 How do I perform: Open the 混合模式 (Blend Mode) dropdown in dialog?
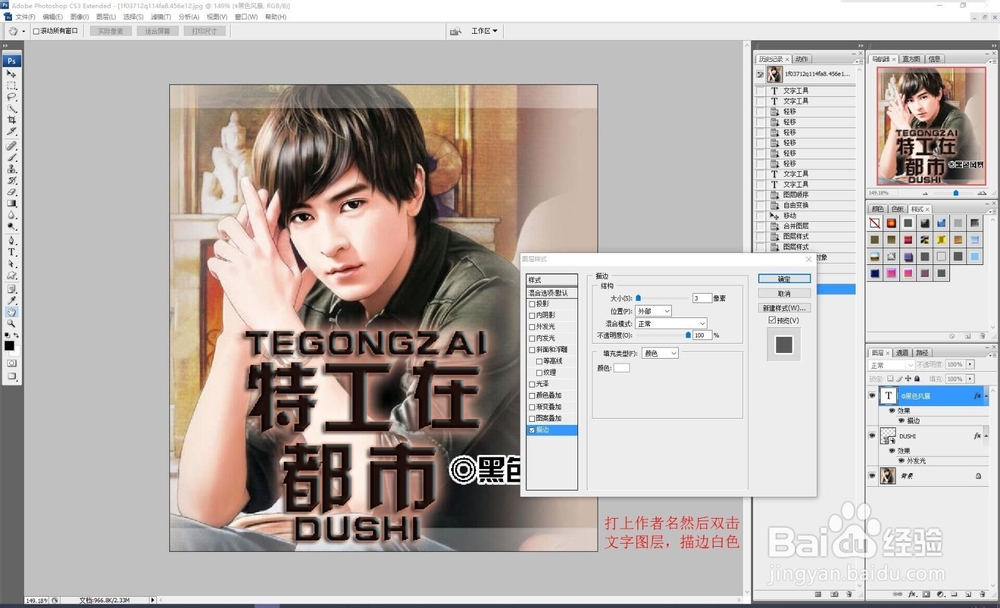[x=672, y=323]
